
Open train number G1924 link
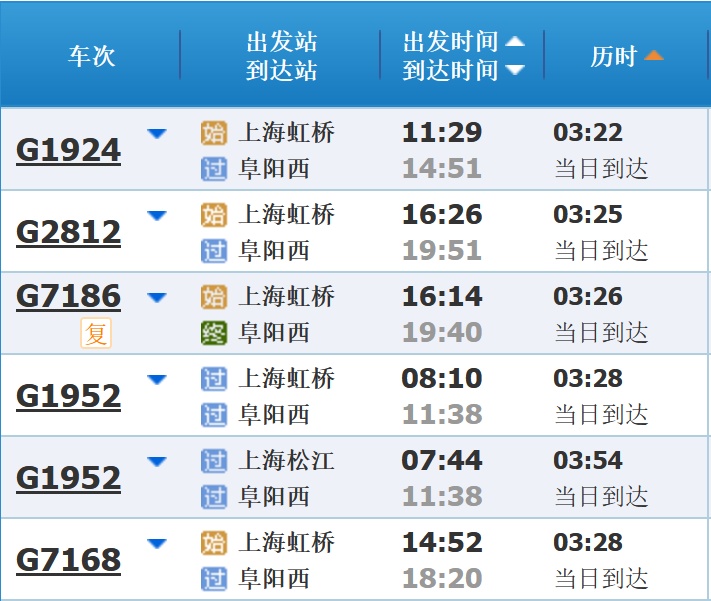[68, 150]
